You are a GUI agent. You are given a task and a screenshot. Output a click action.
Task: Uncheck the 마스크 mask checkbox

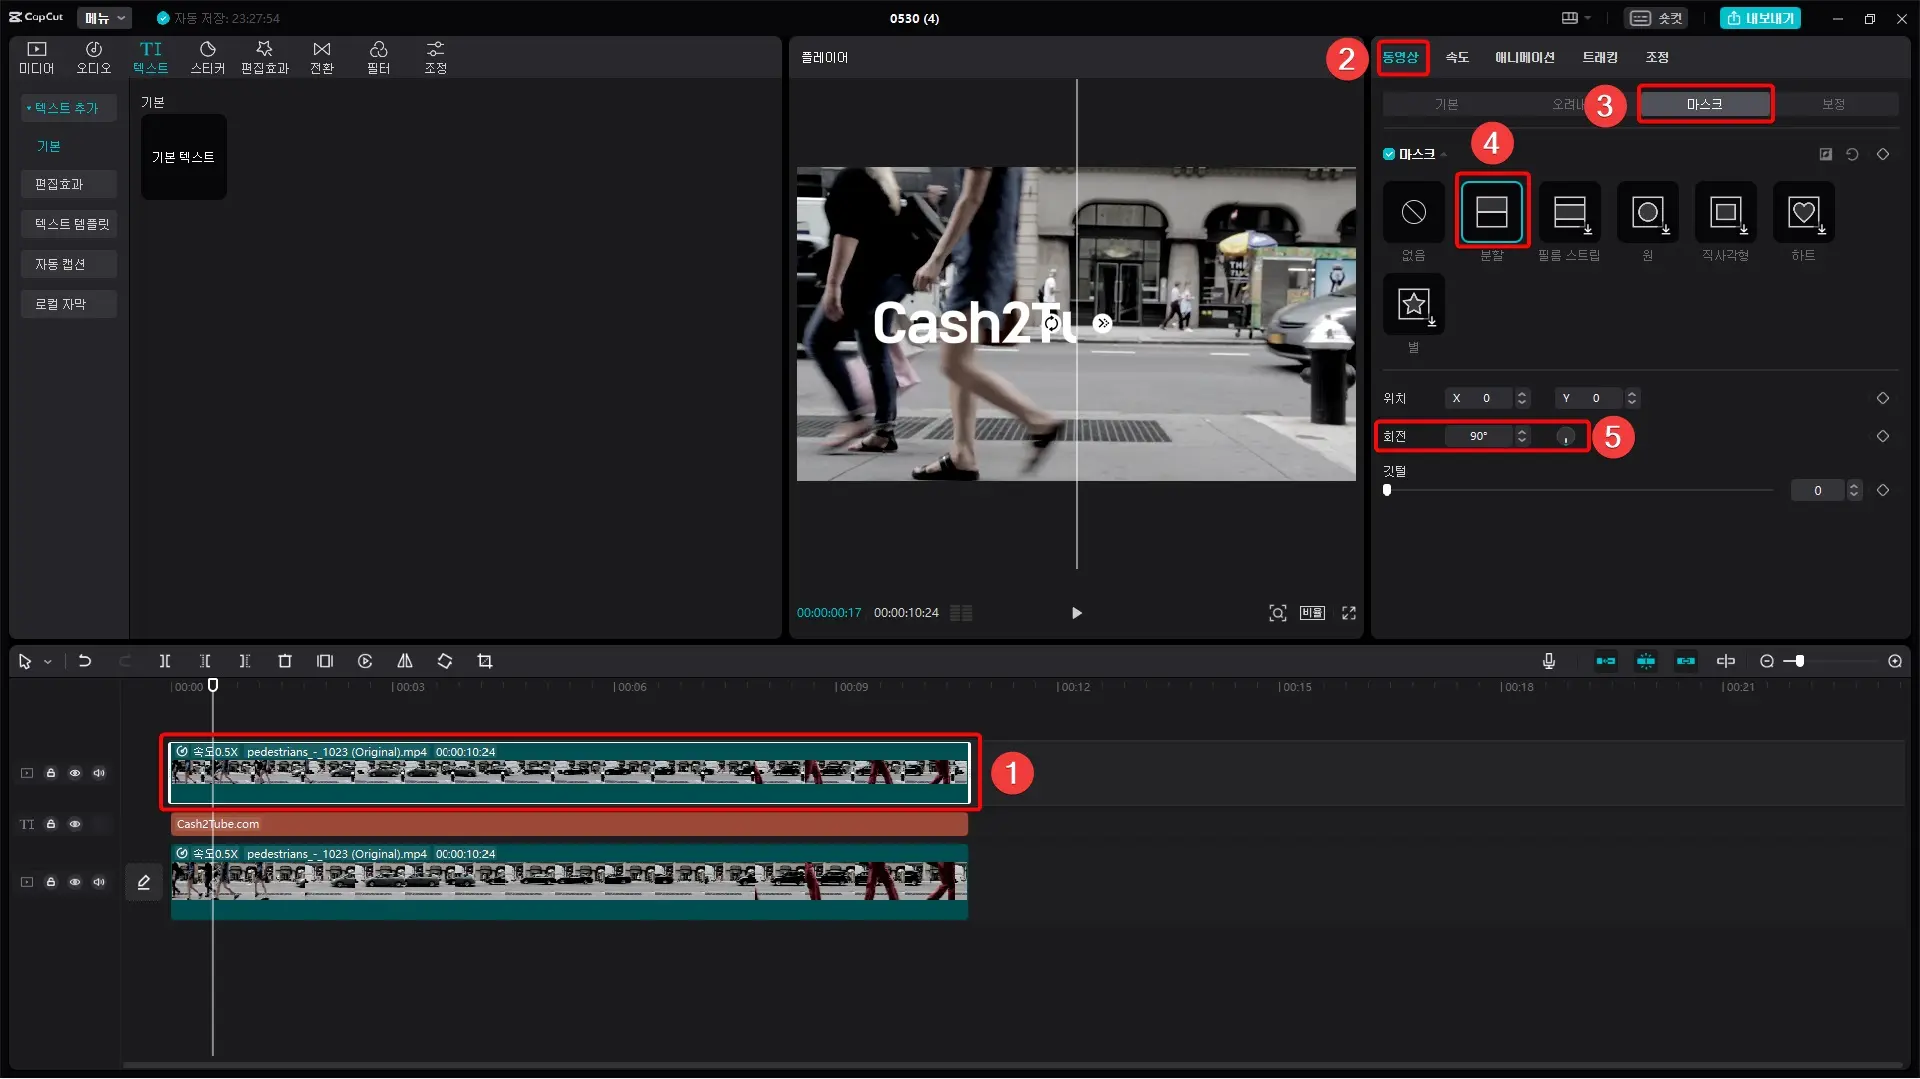(x=1389, y=154)
